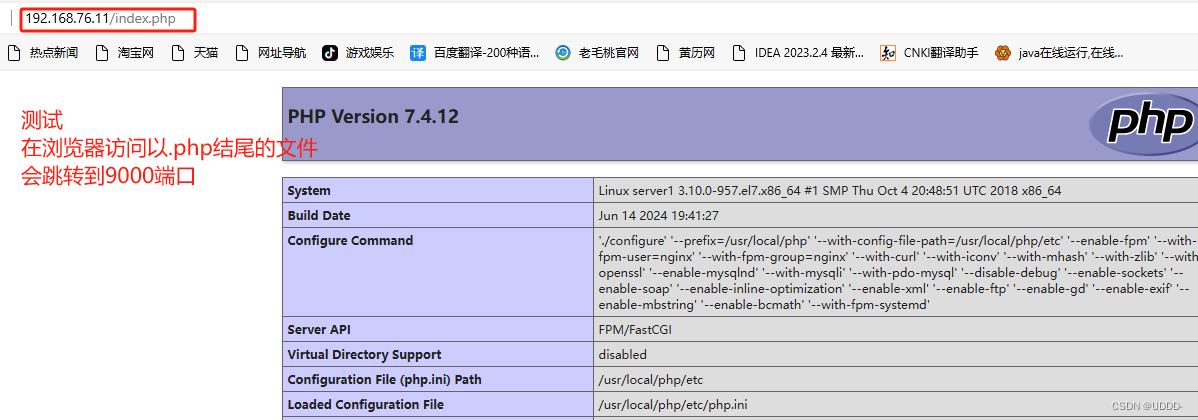Open the 热点新闻 bookmark

pyautogui.click(x=43, y=53)
